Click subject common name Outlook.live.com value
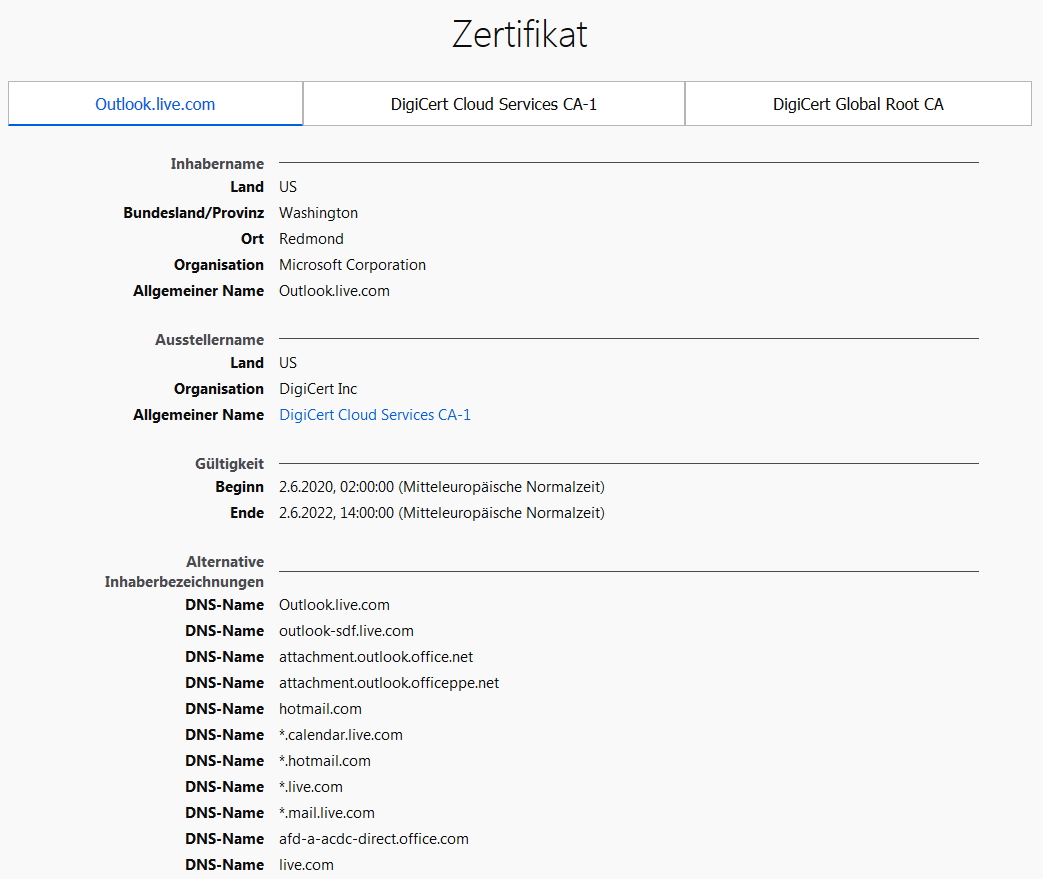The image size is (1043, 879). click(x=334, y=291)
